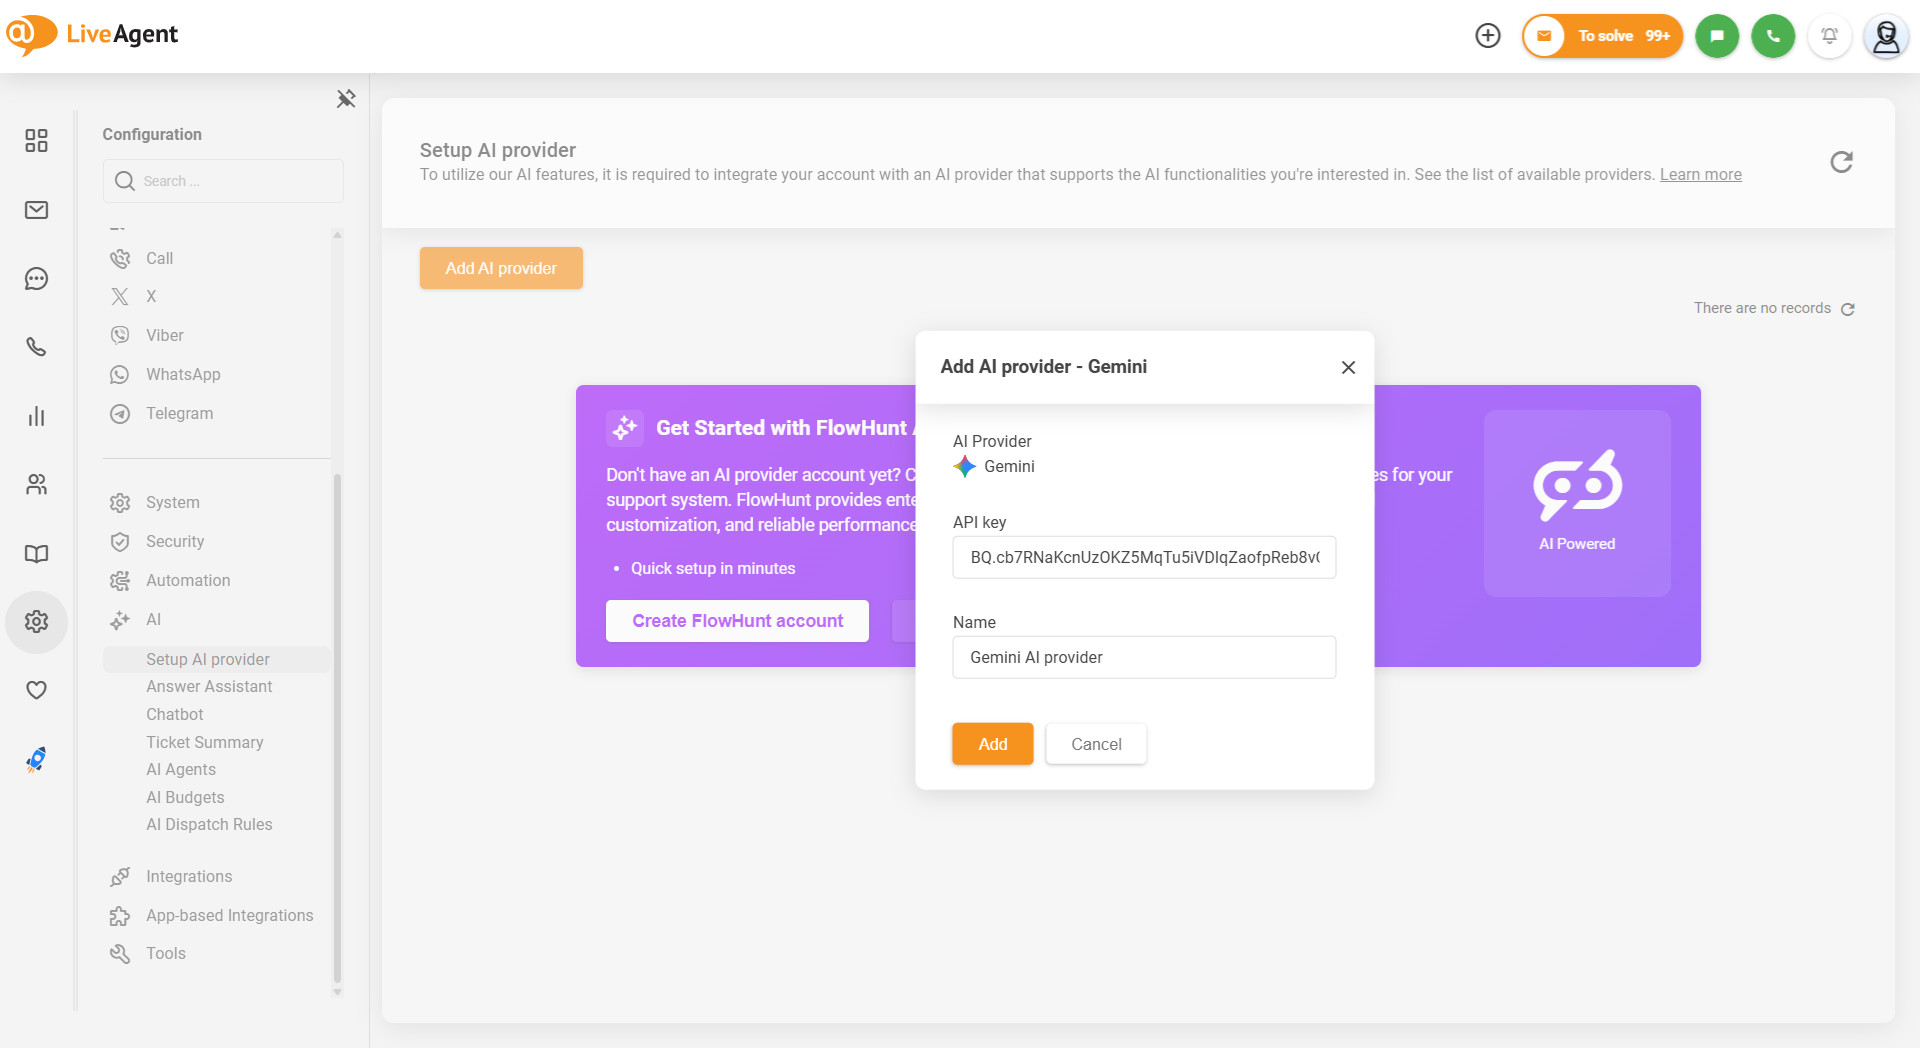Image resolution: width=1920 pixels, height=1048 pixels.
Task: Open the Chats bubble icon in sidebar
Action: [x=37, y=279]
